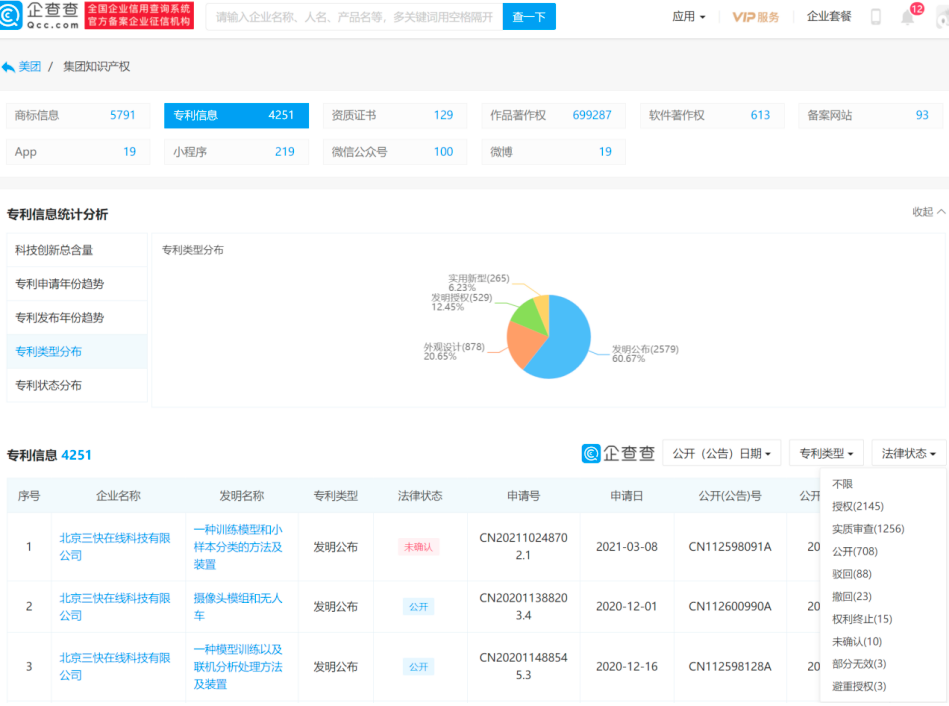Viewport: 949px width, 706px height.
Task: Open notifications bell with 12 badge
Action: [x=907, y=16]
